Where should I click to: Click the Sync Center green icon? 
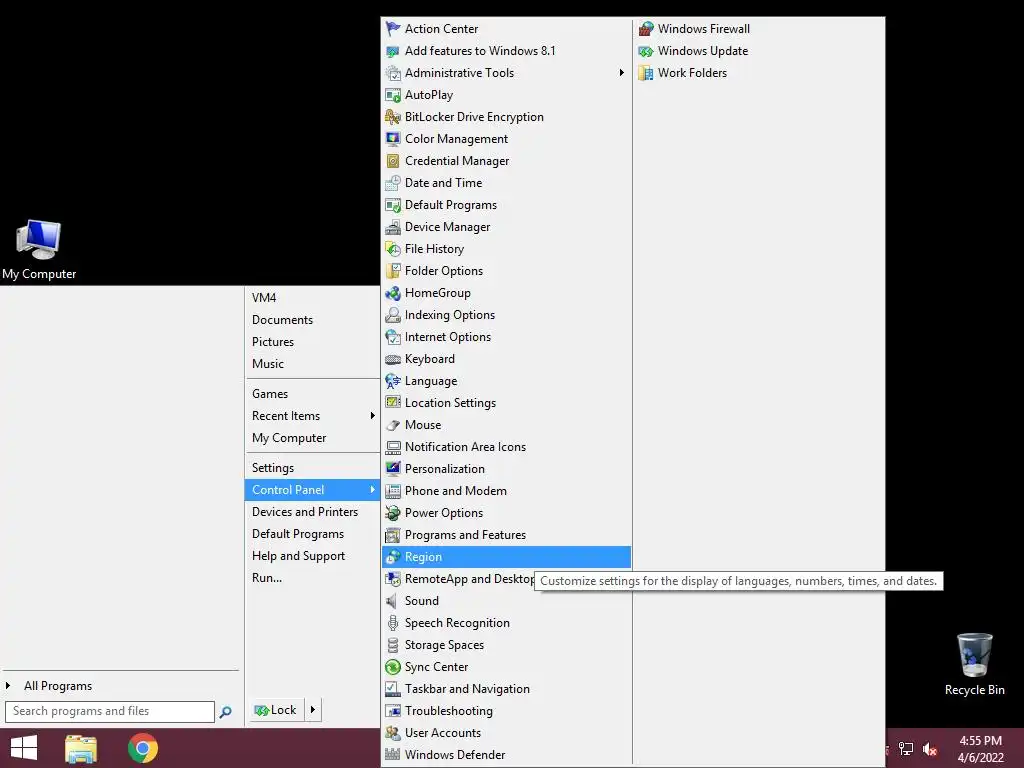[x=392, y=667]
